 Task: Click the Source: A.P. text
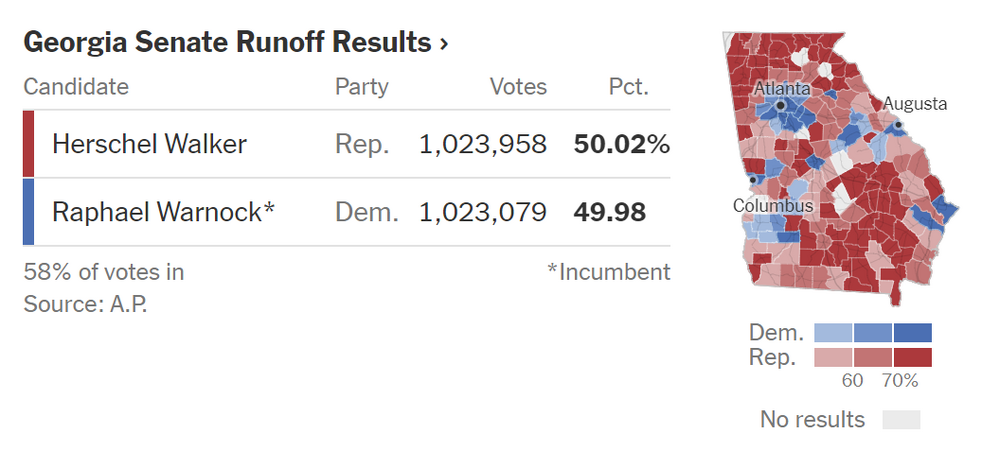click(x=85, y=303)
